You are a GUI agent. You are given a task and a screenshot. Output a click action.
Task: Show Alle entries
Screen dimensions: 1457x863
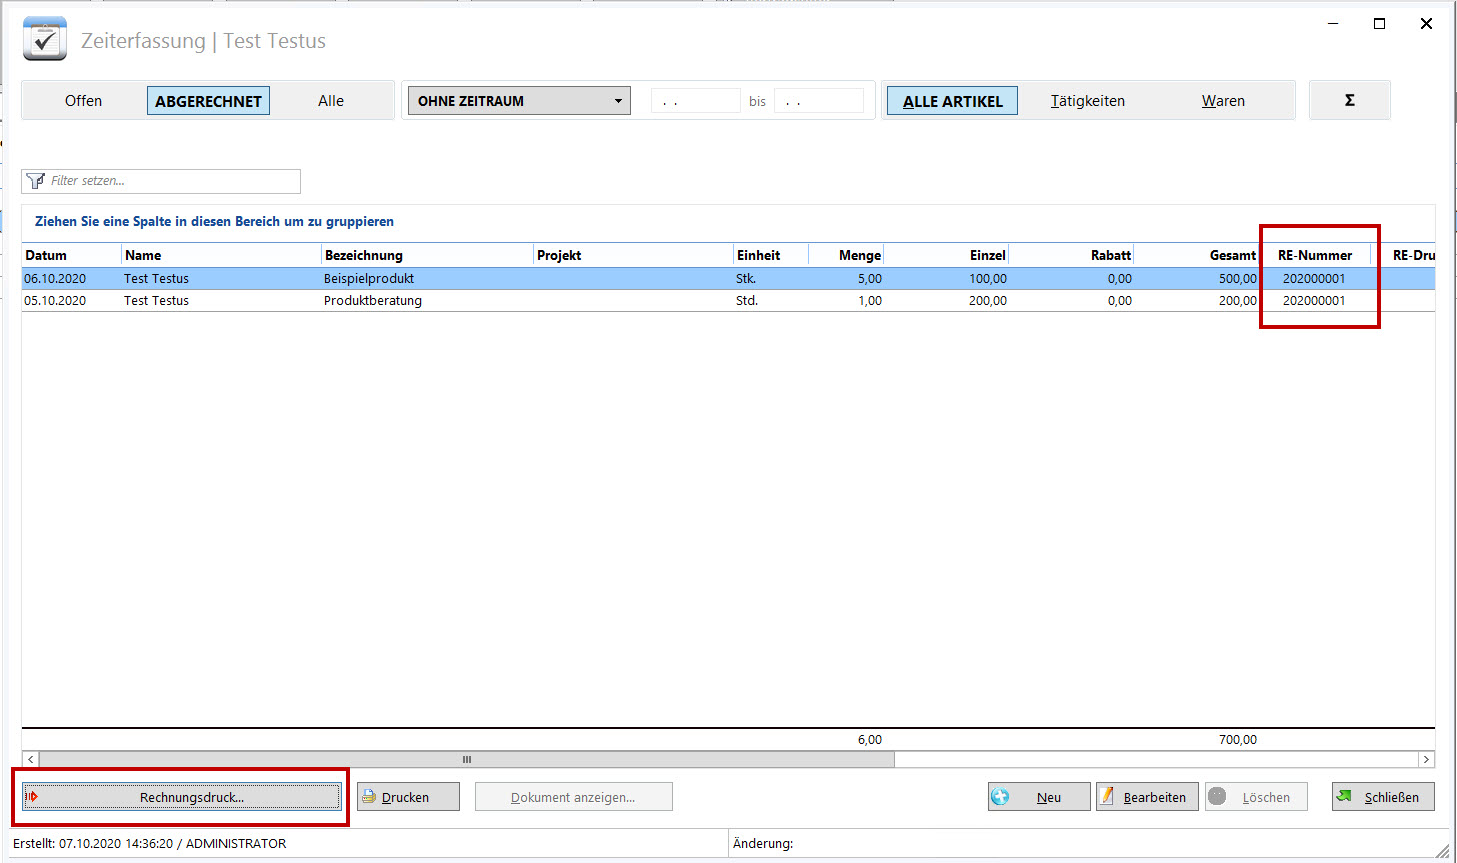coord(331,101)
